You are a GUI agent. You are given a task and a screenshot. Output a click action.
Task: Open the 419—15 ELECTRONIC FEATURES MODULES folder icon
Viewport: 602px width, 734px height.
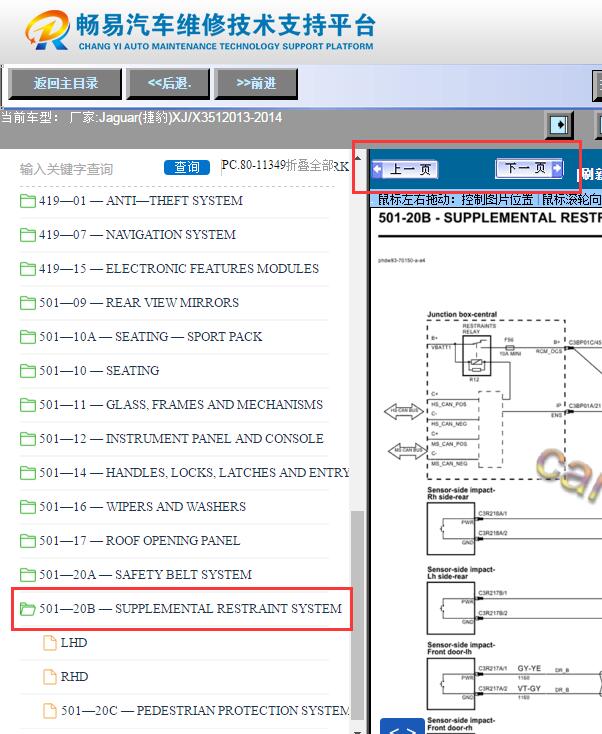[x=28, y=269]
